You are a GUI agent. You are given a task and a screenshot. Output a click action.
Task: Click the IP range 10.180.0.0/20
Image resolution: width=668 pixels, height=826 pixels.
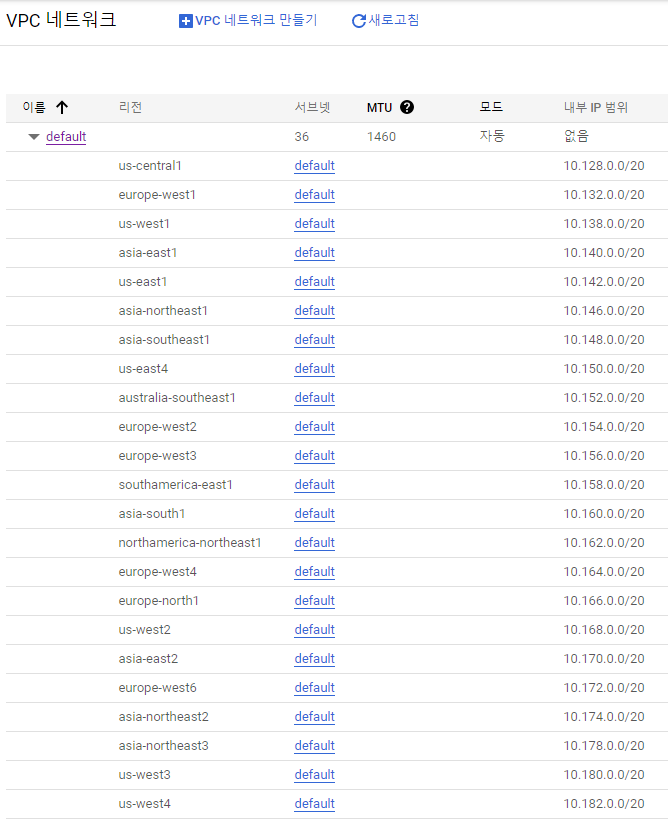click(604, 774)
